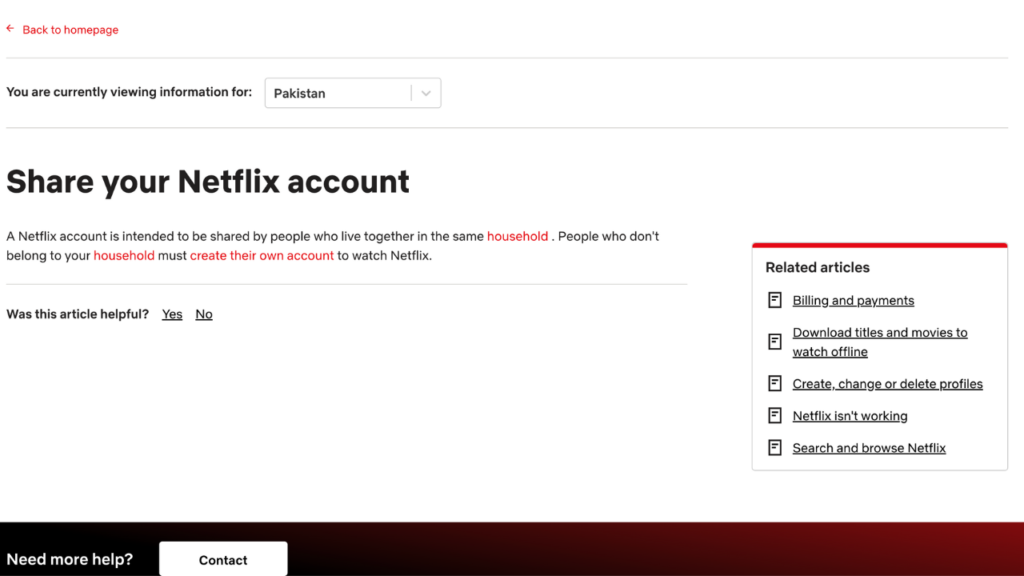The image size is (1024, 576).
Task: Open Search and browse Netflix article
Action: click(x=869, y=448)
